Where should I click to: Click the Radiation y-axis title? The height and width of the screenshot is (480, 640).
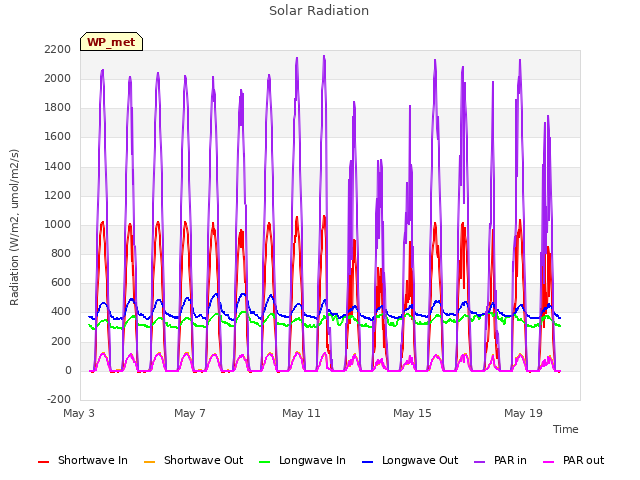(x=14, y=227)
